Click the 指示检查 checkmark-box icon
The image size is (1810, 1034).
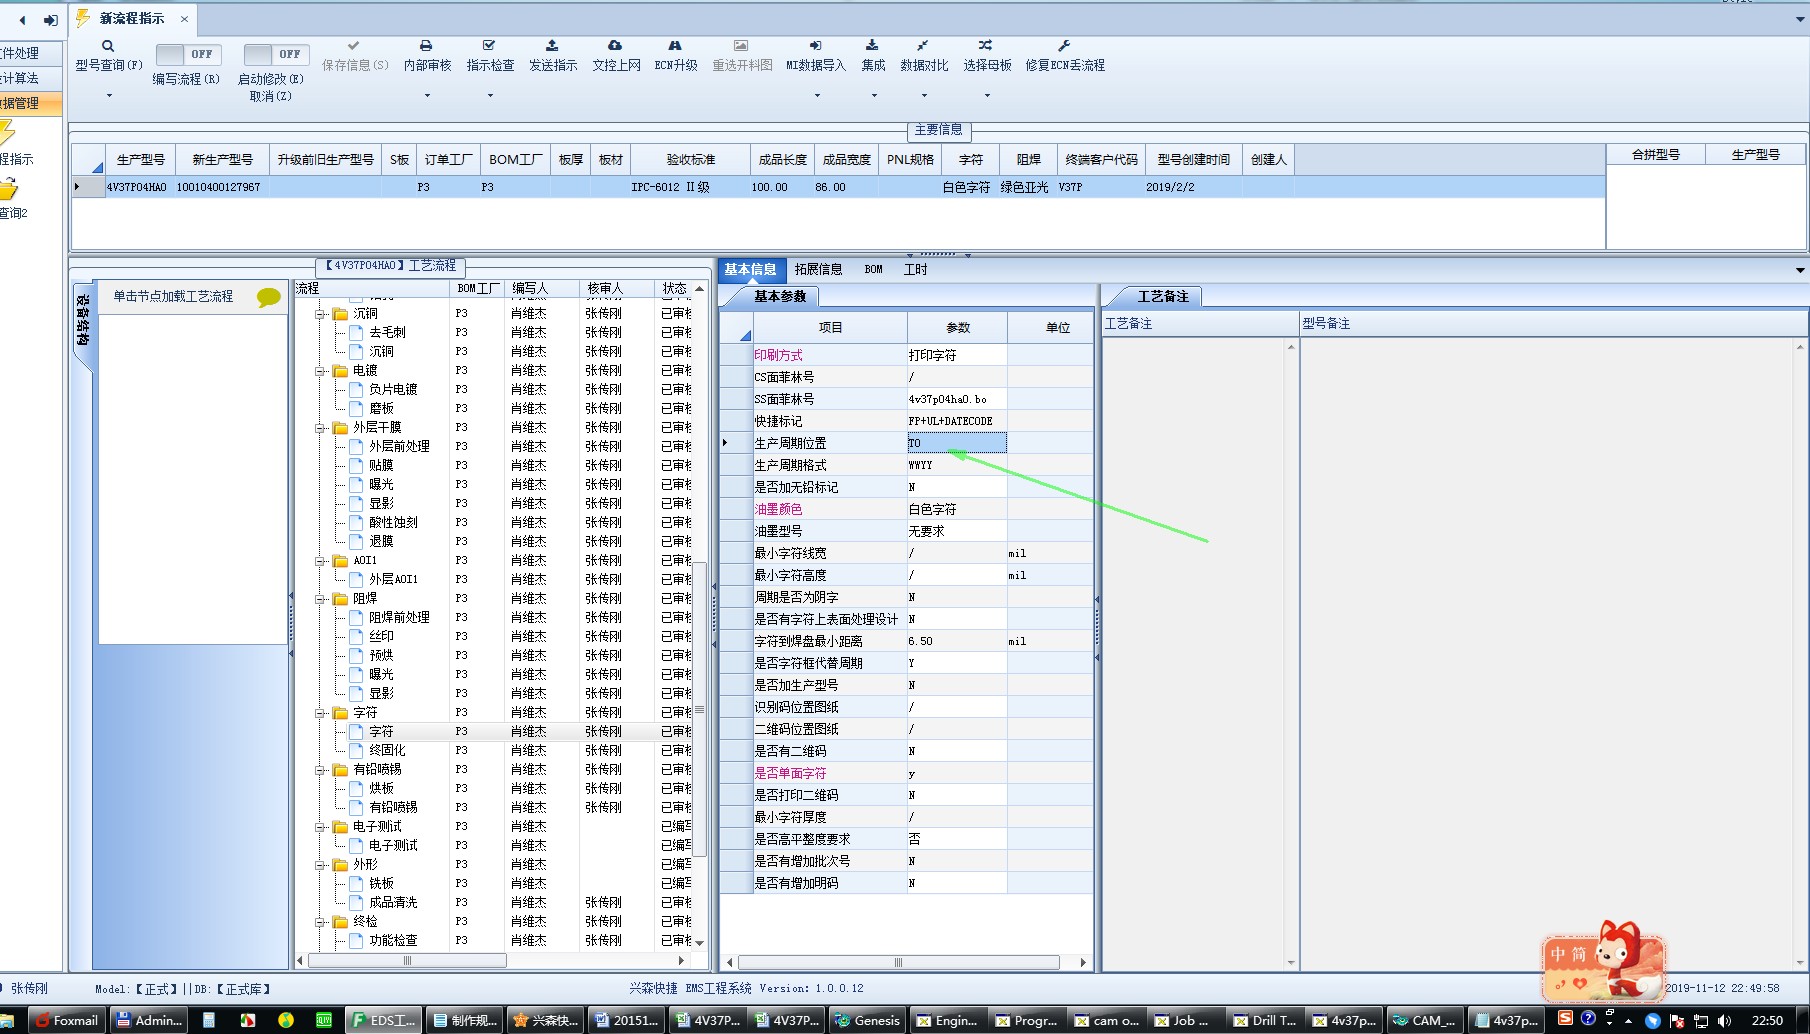click(489, 46)
